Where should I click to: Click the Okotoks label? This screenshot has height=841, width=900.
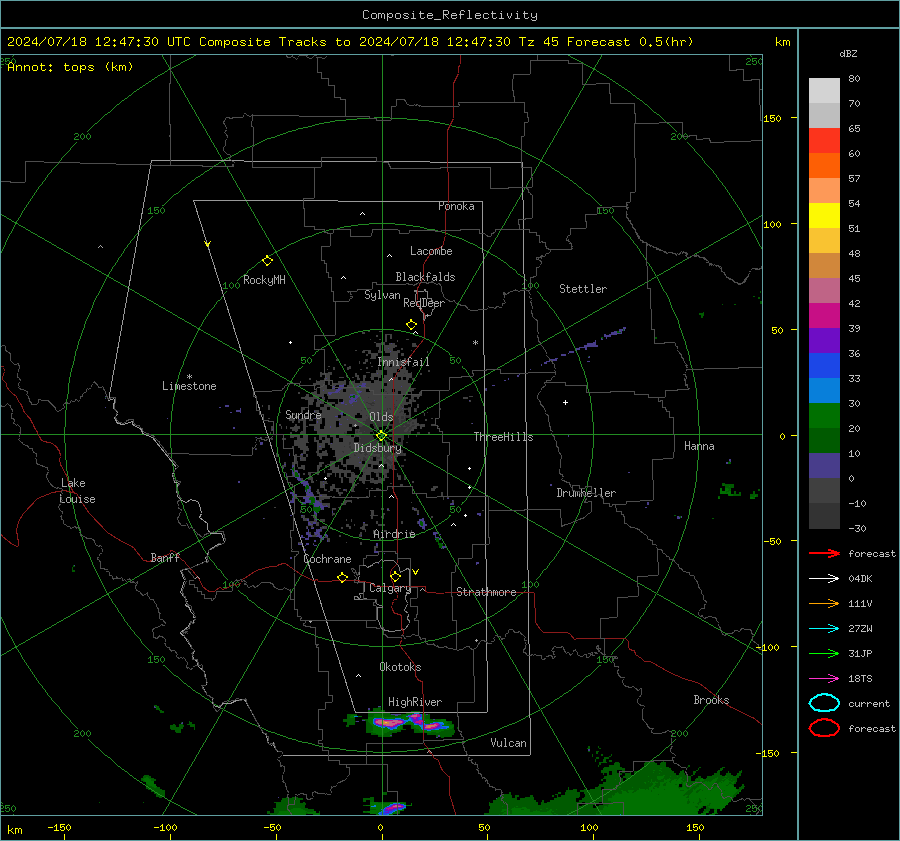point(400,667)
